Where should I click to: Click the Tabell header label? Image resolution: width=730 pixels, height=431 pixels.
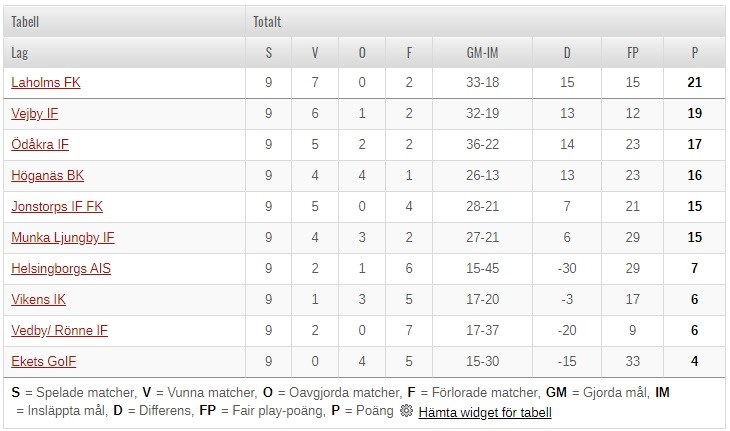pos(26,21)
